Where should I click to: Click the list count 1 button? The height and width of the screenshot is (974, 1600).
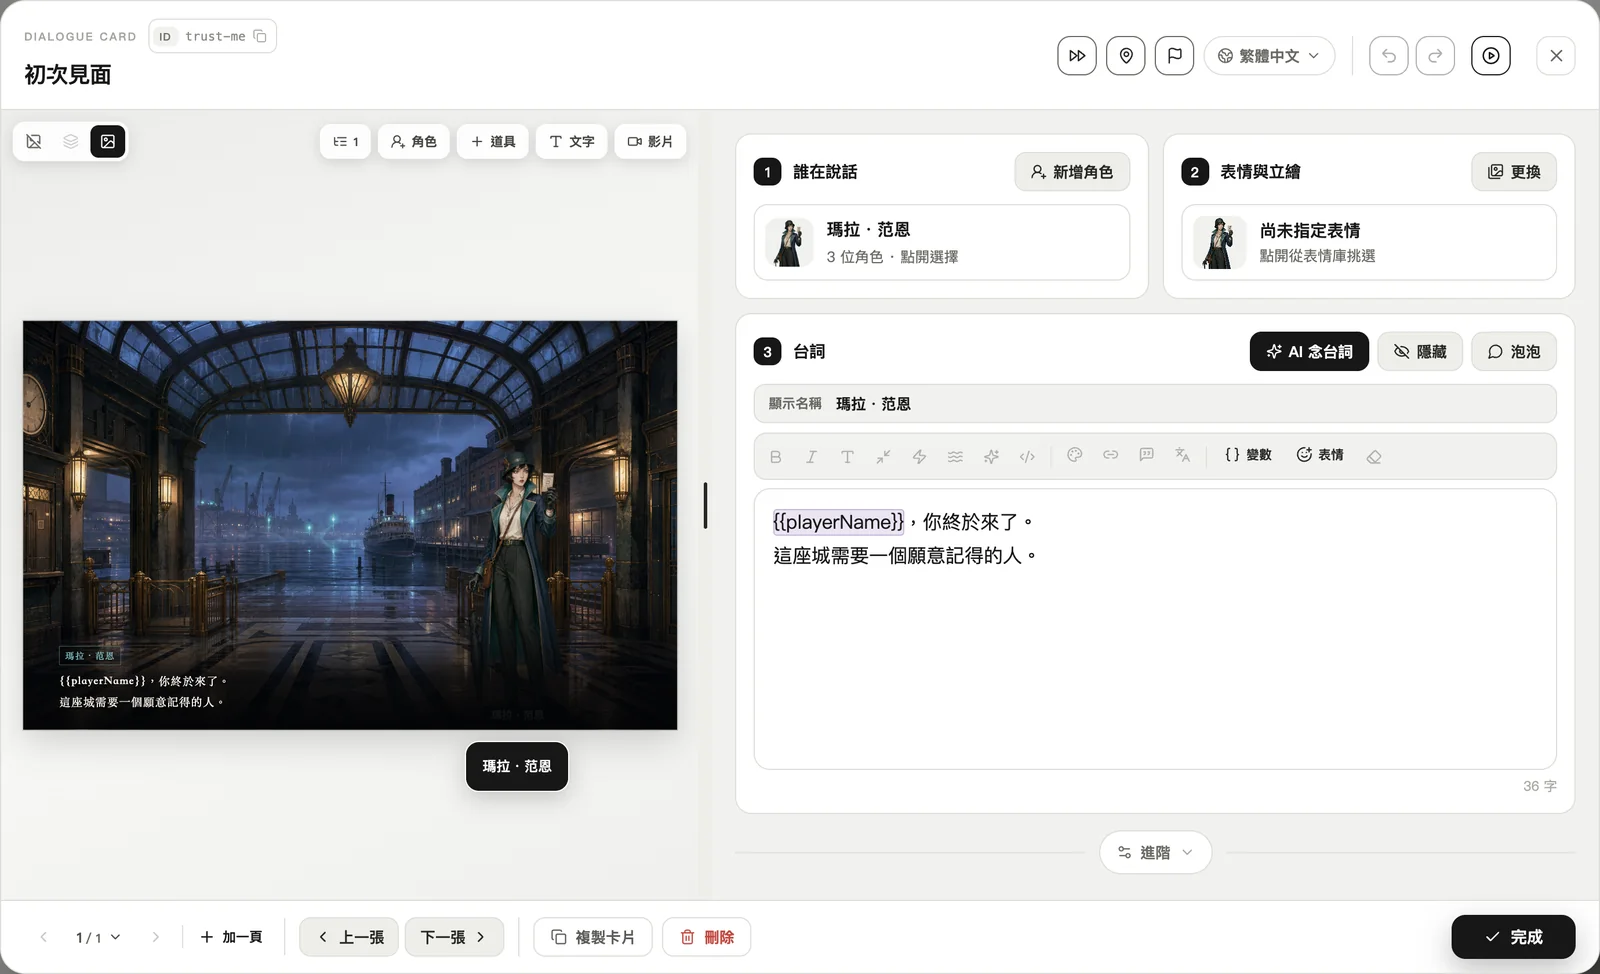point(345,142)
